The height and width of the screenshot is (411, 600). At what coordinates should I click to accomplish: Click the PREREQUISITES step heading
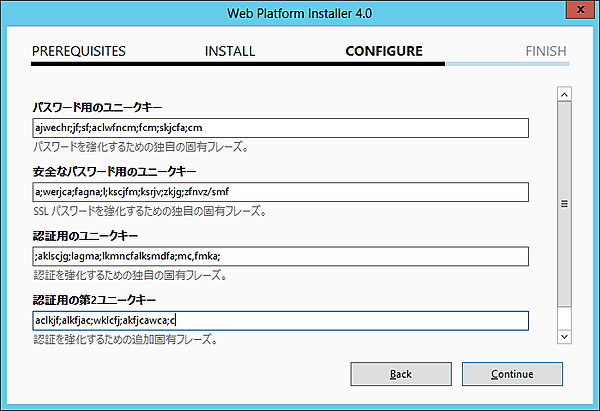79,51
